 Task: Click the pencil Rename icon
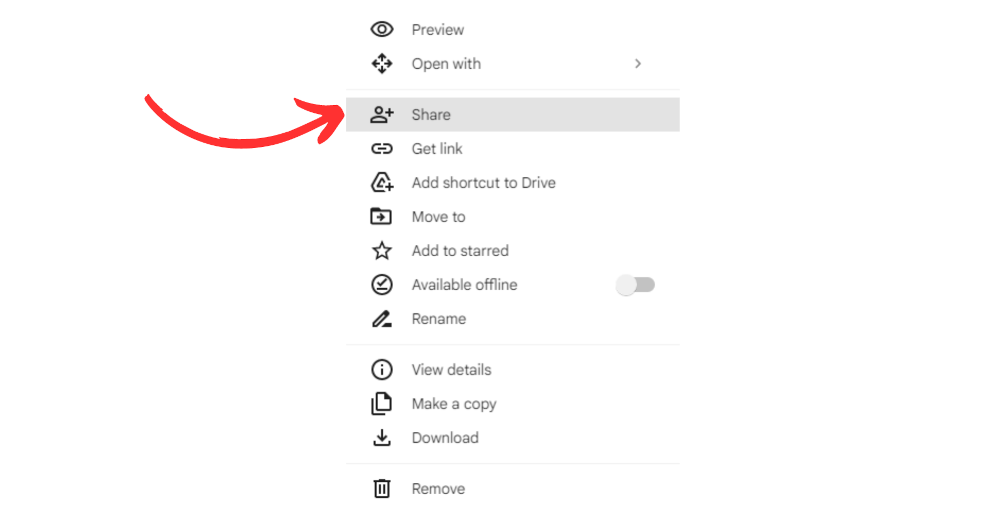point(381,319)
